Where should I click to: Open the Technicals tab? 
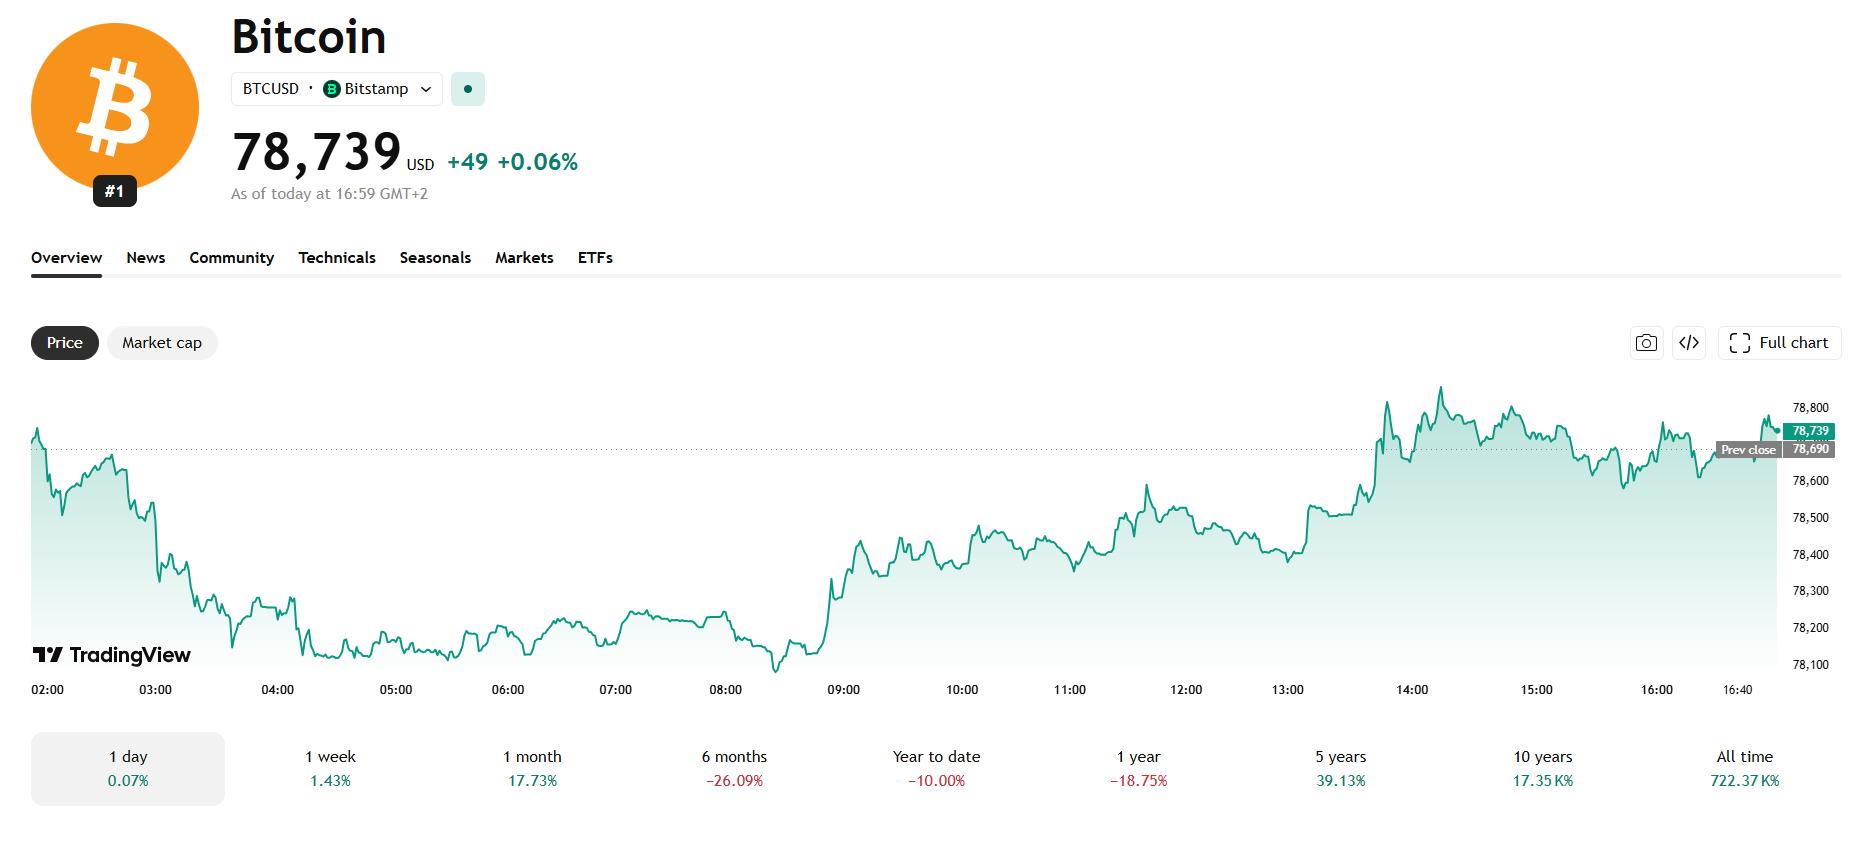[x=337, y=258]
